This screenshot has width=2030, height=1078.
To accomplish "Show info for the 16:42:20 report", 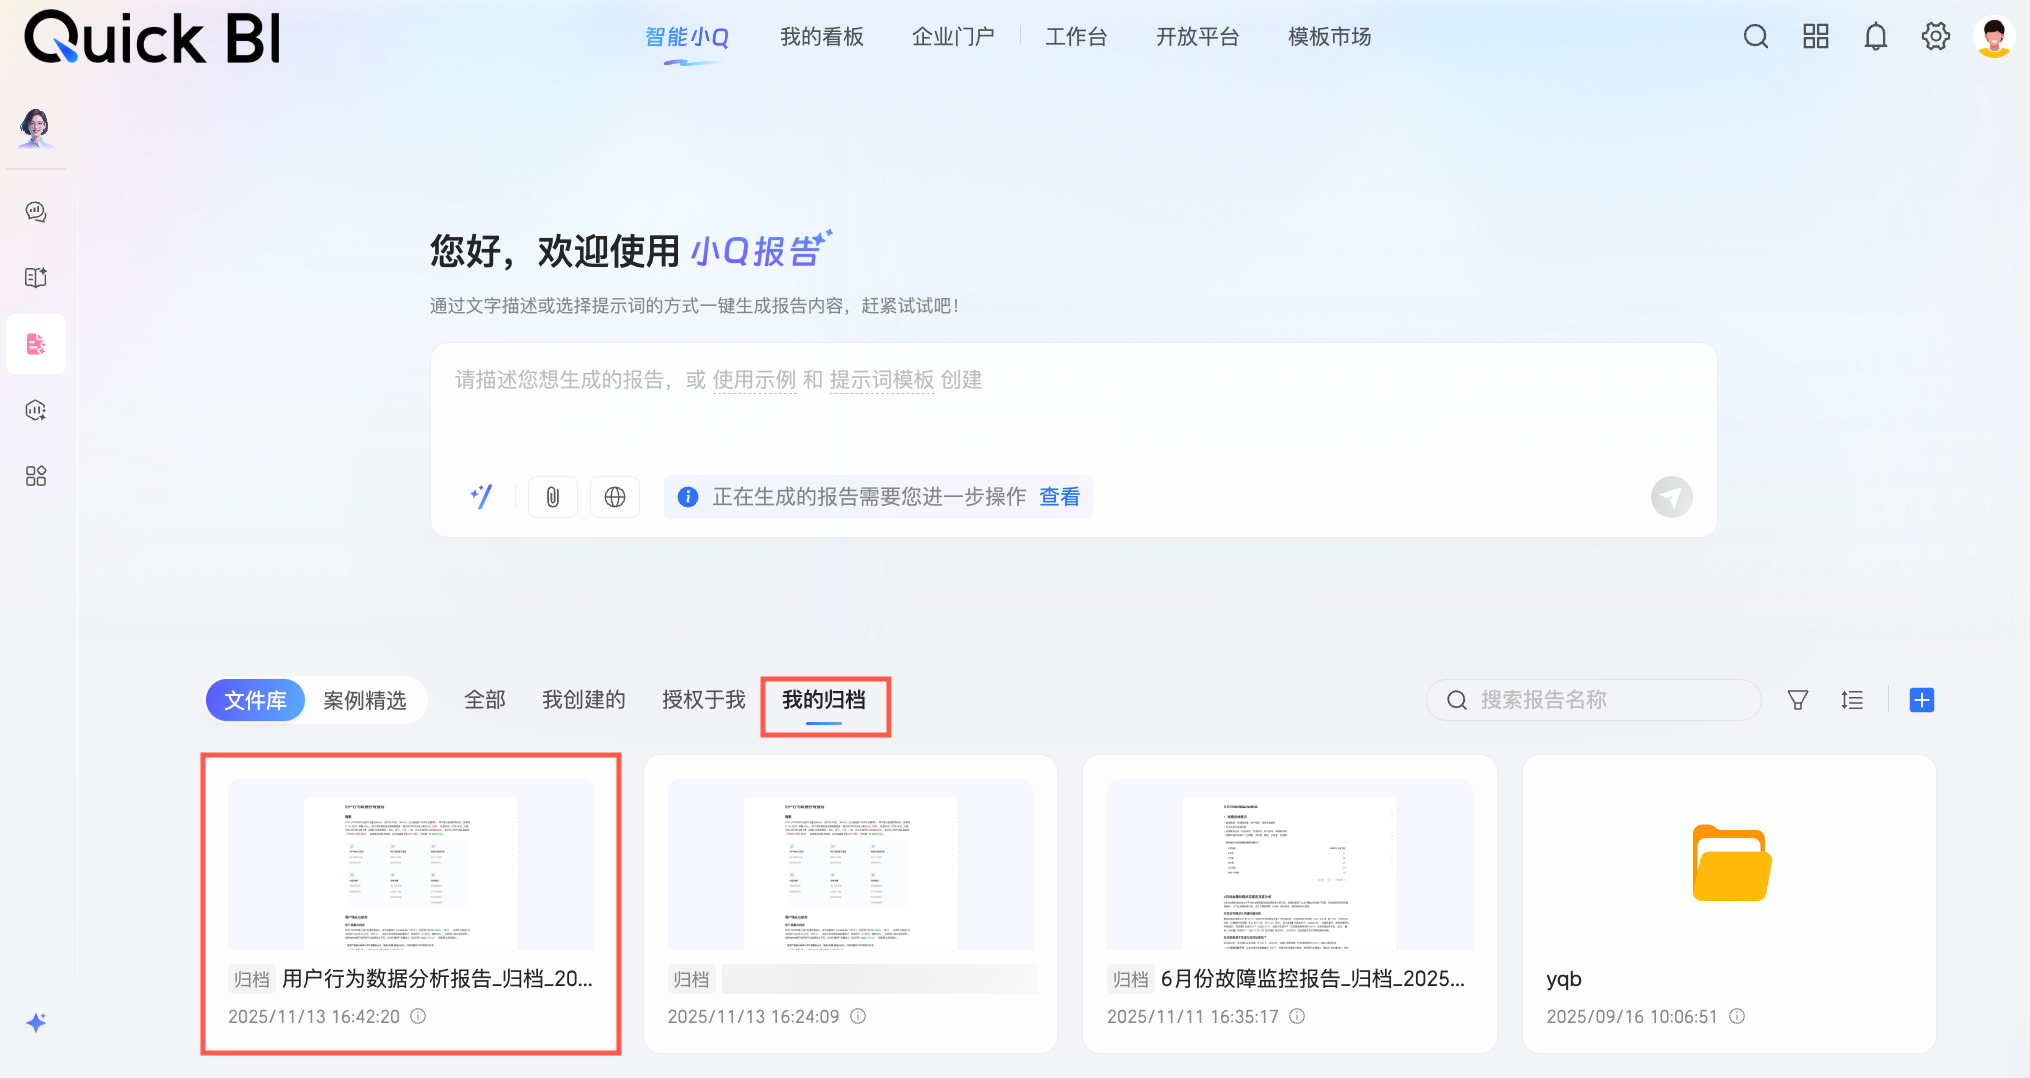I will pos(418,1016).
